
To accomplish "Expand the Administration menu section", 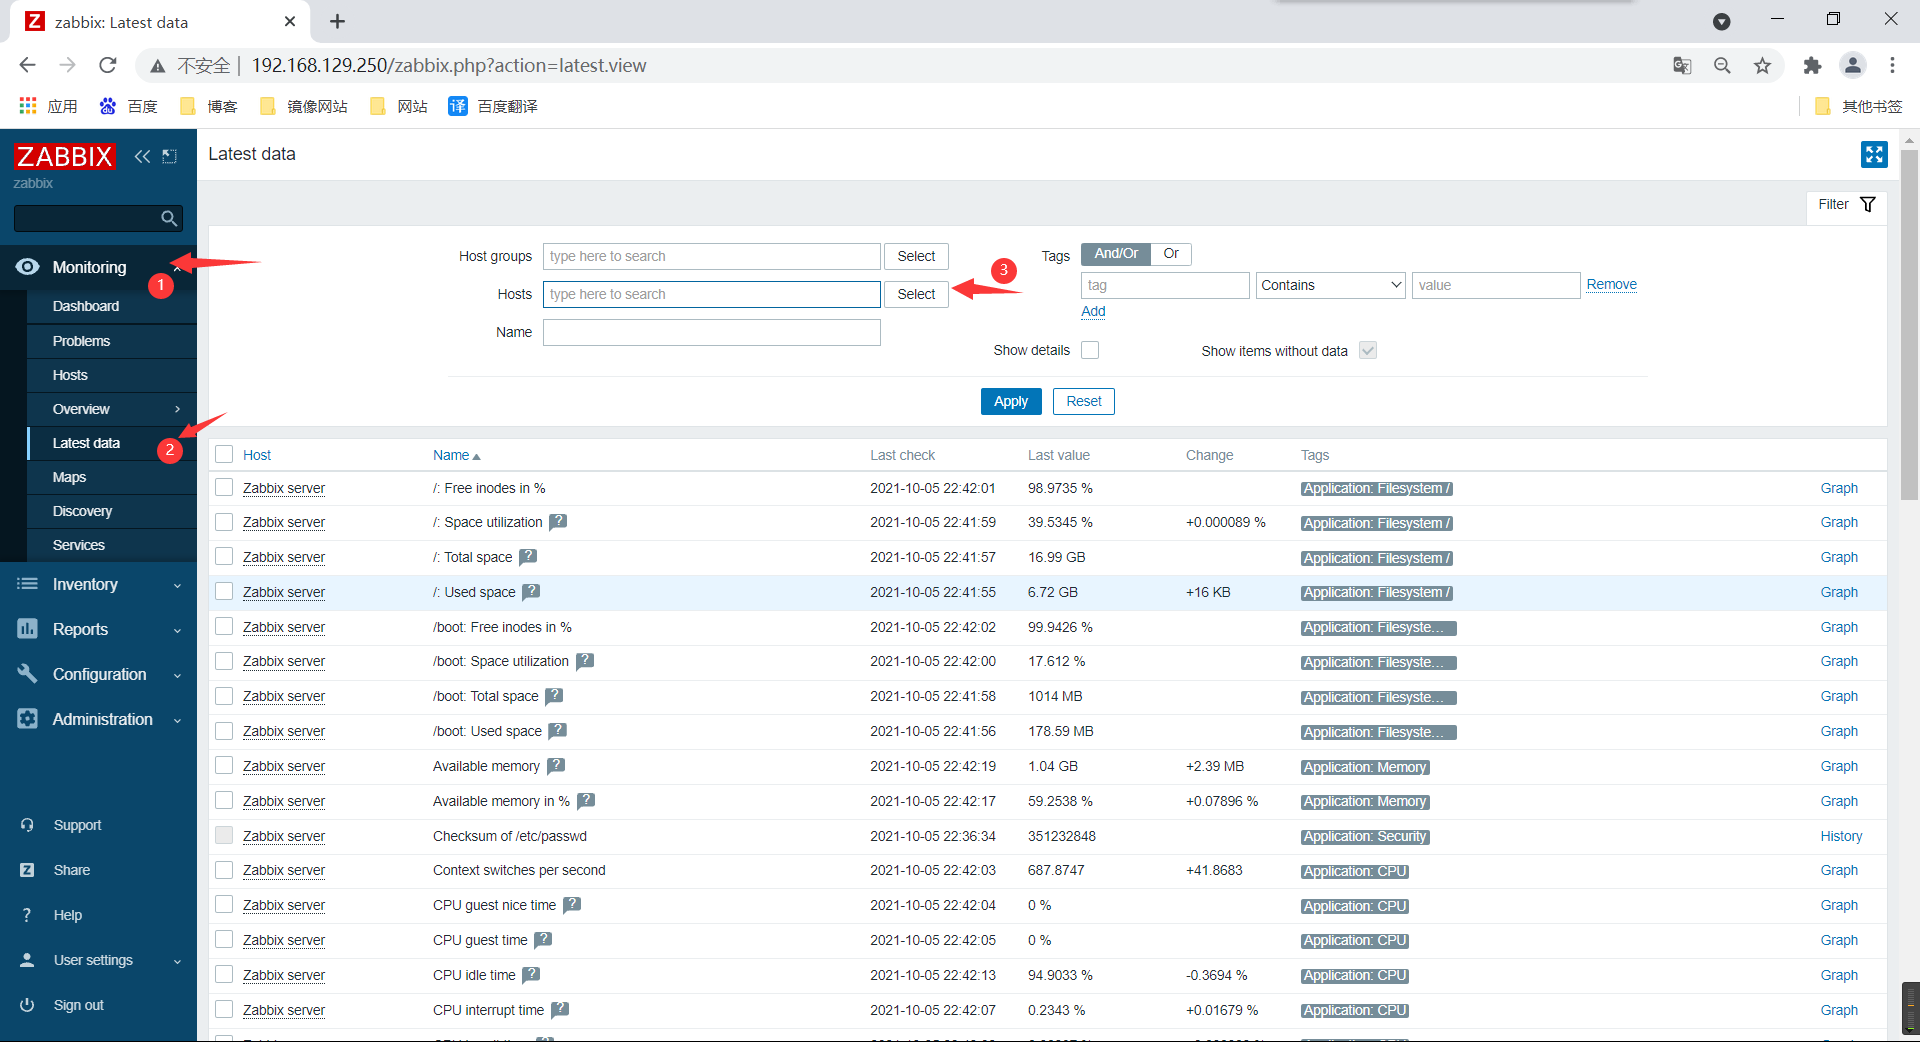I will tap(98, 720).
